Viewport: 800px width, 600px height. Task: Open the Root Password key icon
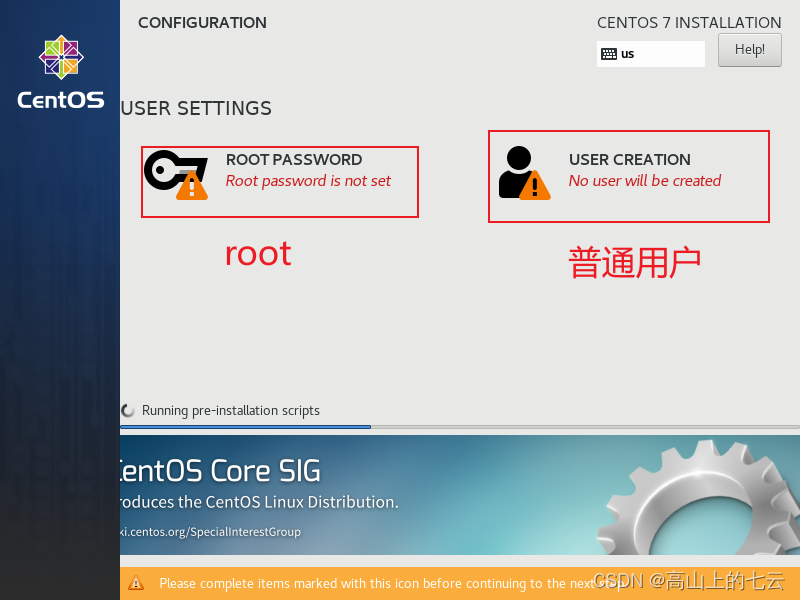176,175
